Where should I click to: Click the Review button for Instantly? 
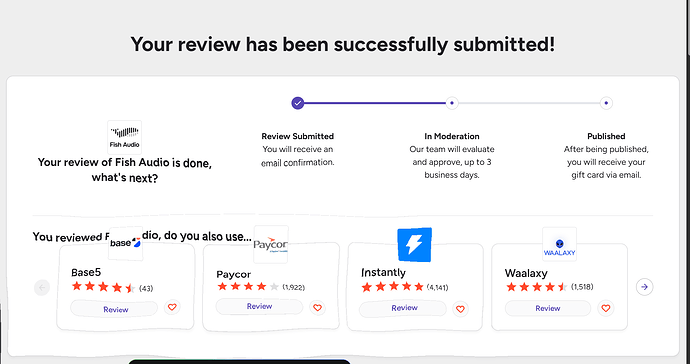403,308
